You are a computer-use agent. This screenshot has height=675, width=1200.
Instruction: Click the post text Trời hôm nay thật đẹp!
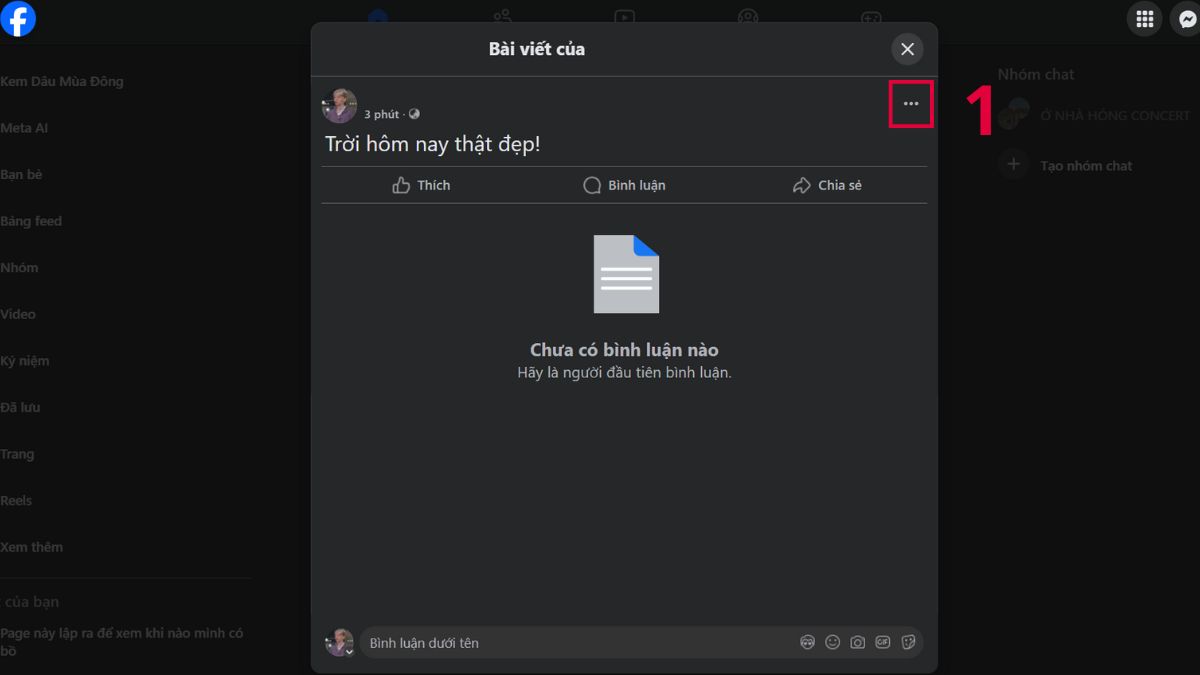tap(433, 144)
